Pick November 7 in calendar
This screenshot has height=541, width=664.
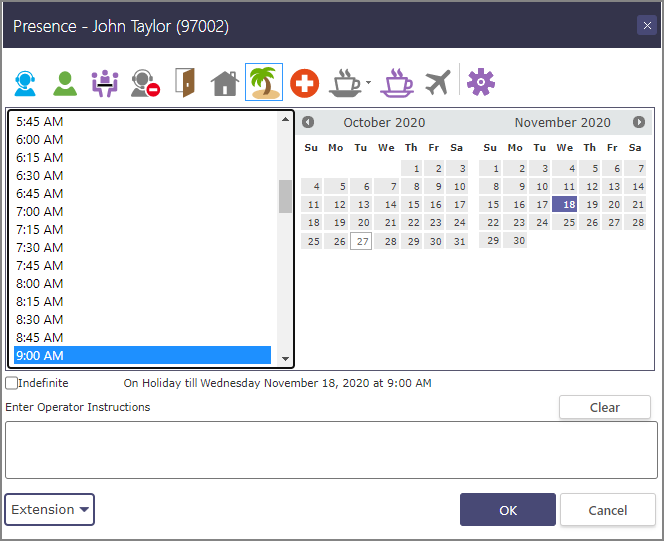(635, 168)
